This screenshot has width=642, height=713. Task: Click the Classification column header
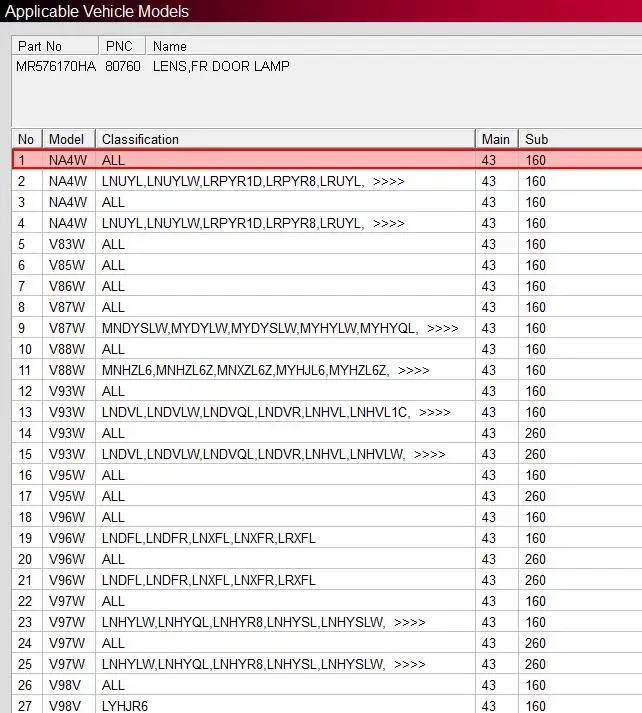(285, 139)
